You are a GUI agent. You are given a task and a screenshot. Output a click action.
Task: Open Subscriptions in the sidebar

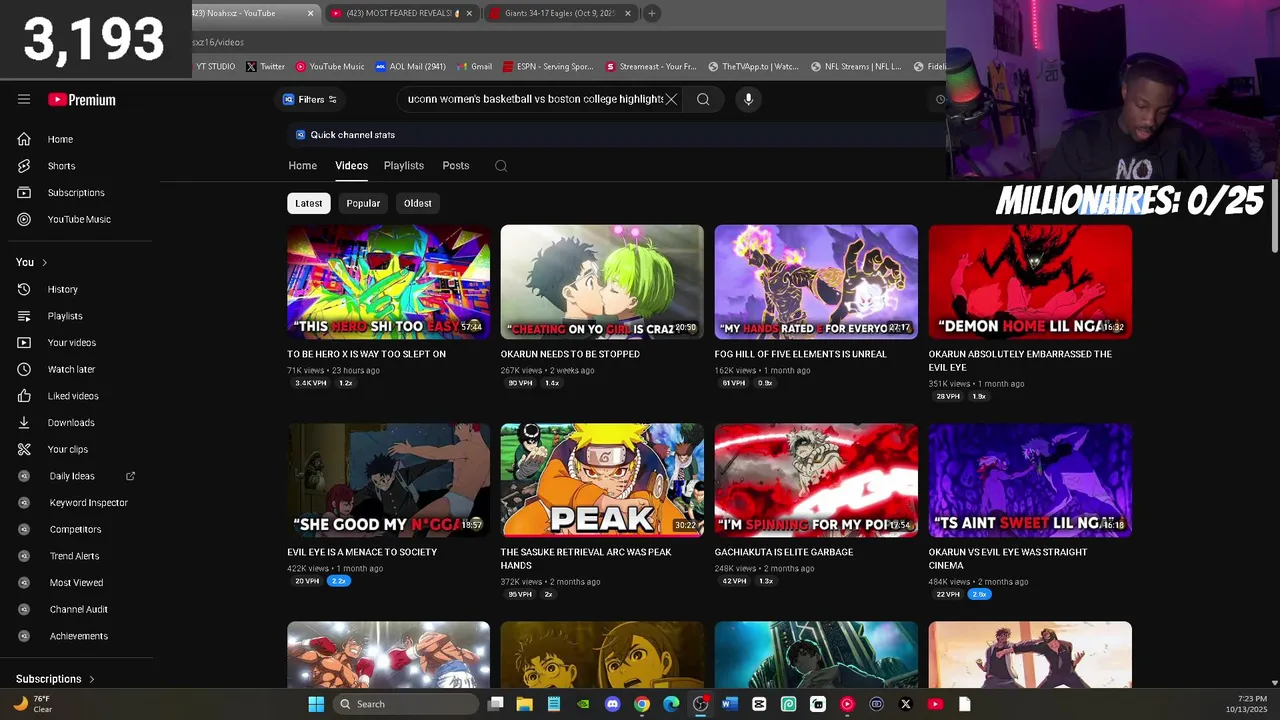tap(76, 192)
